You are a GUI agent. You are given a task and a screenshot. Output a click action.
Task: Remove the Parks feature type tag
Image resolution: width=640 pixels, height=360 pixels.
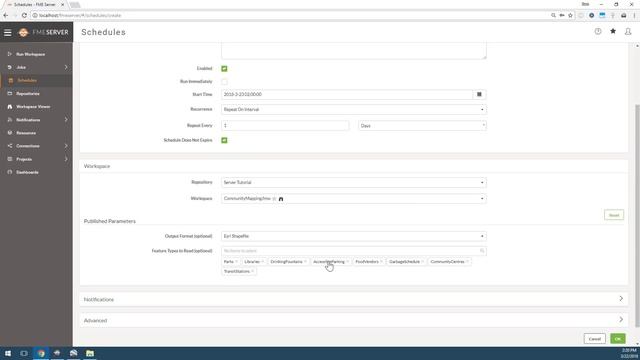point(236,262)
